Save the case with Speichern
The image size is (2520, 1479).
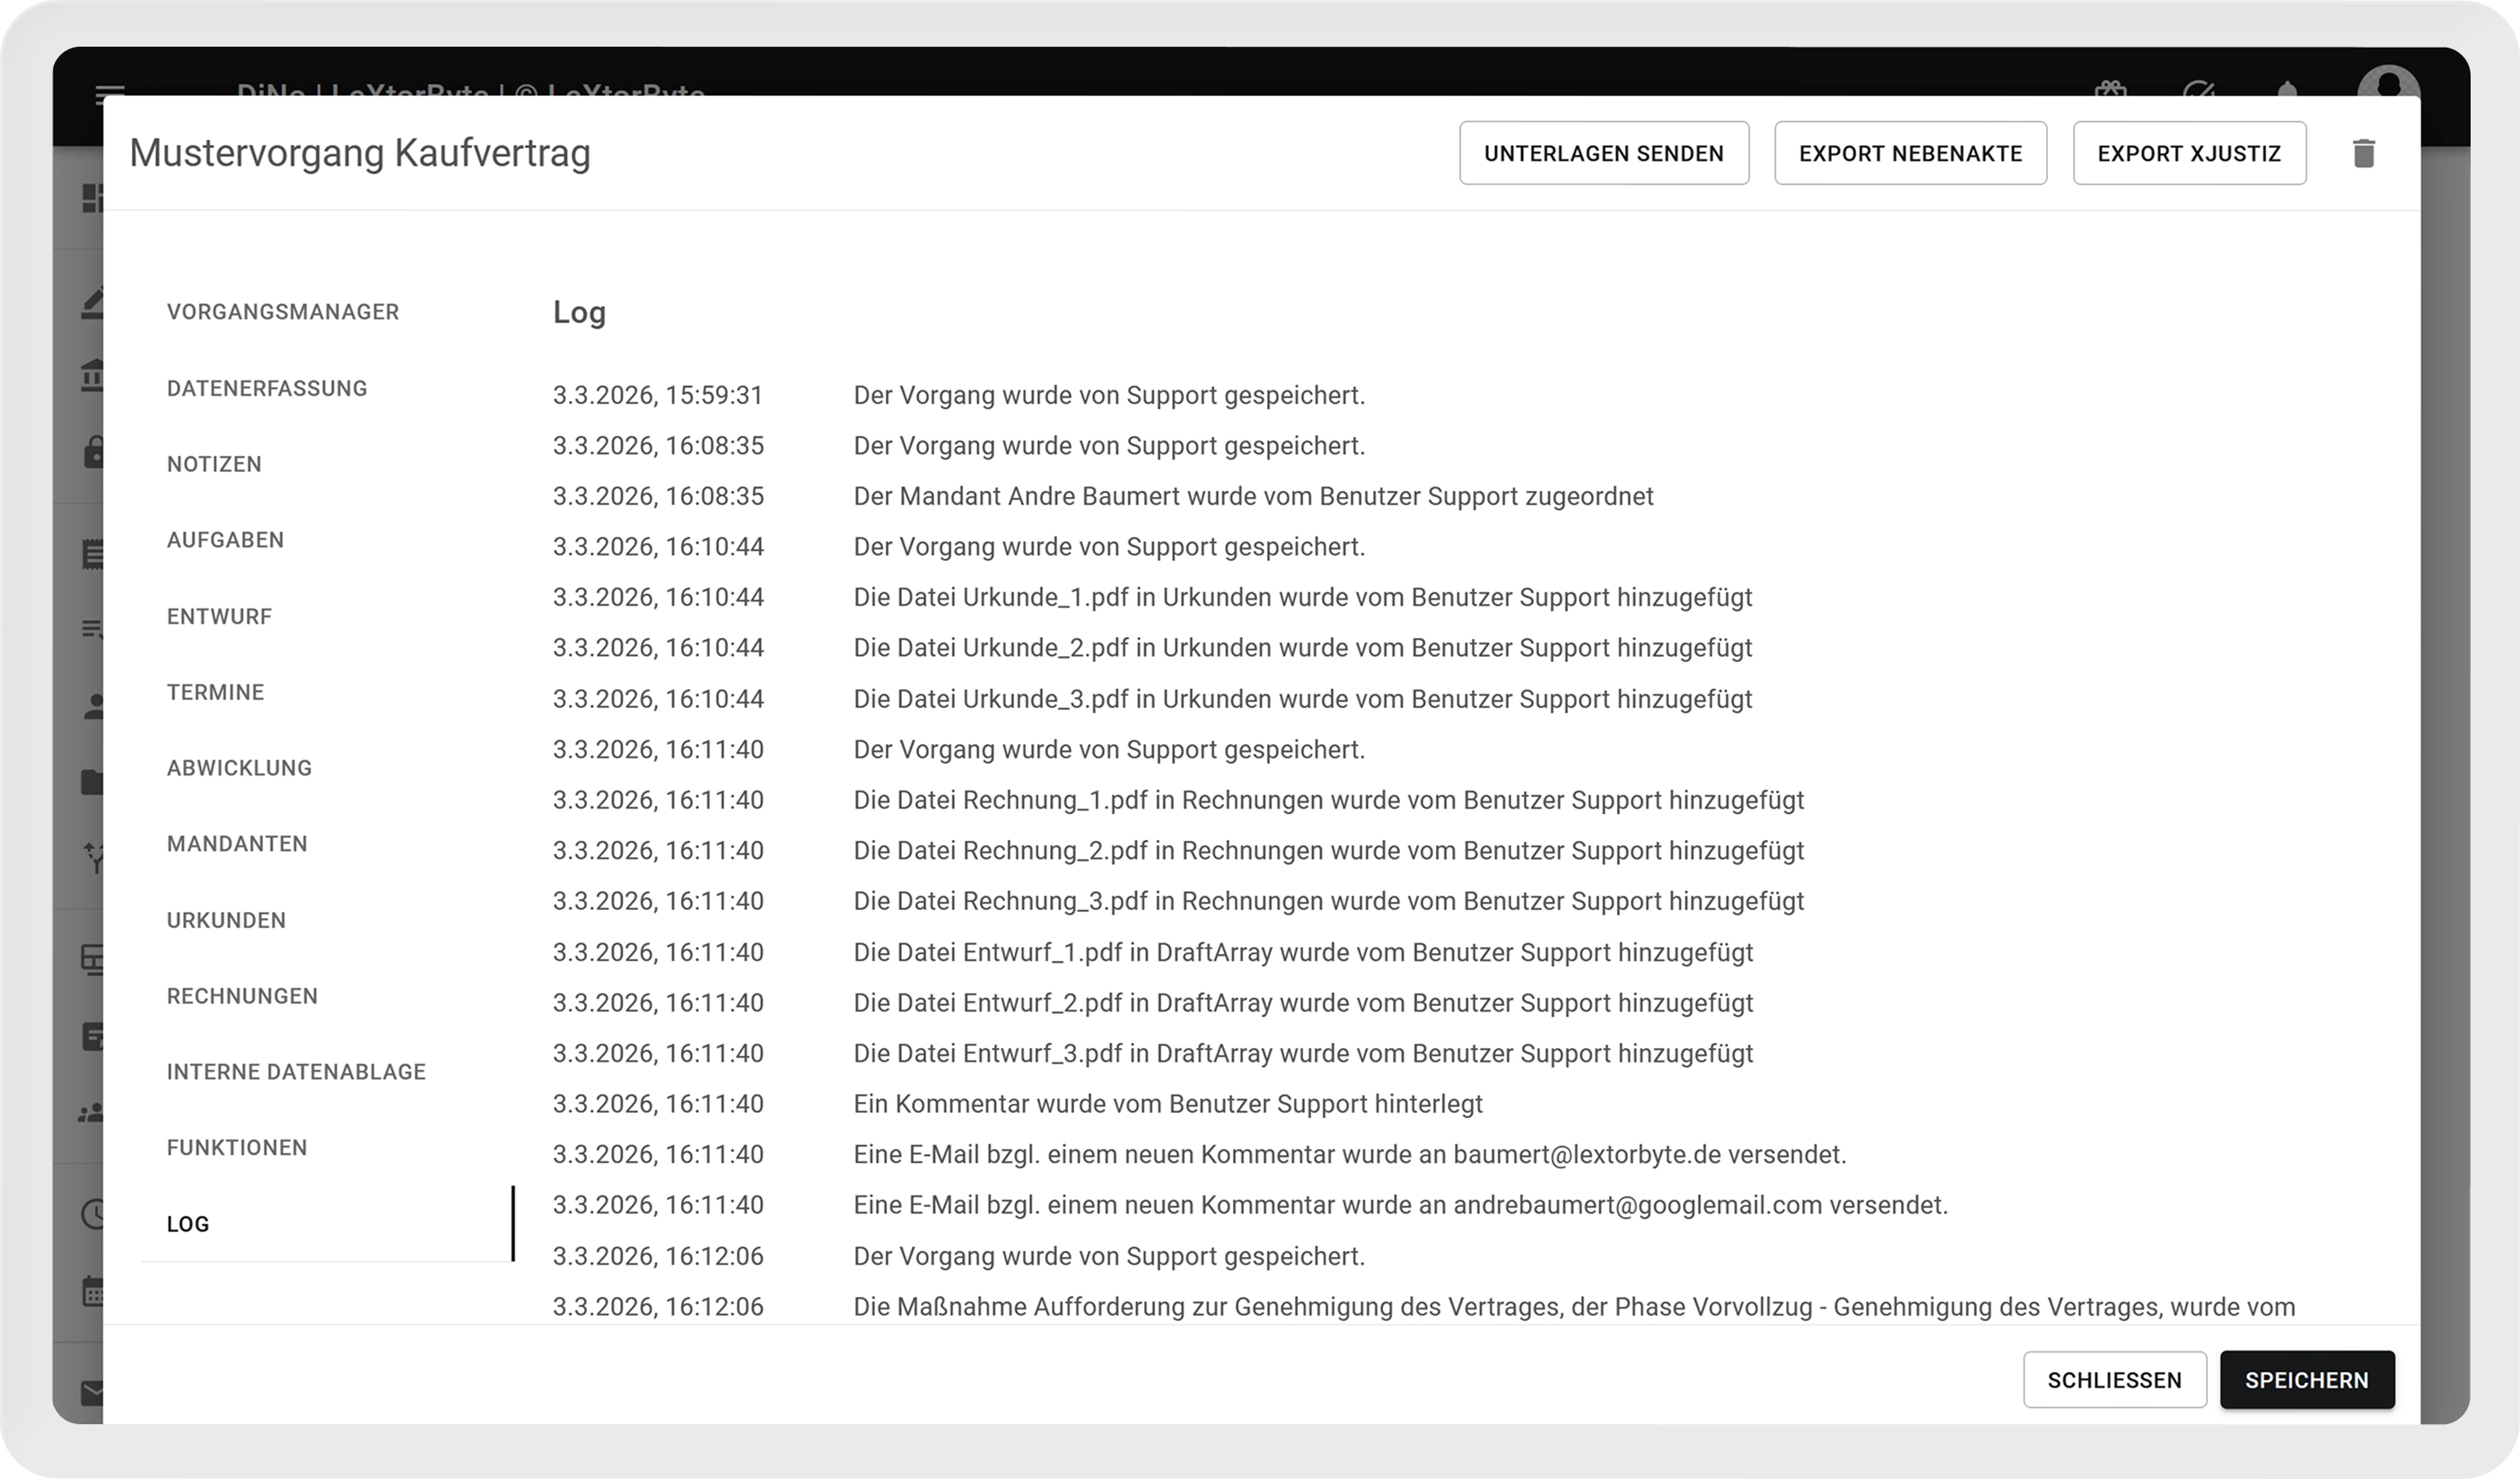pyautogui.click(x=2306, y=1379)
